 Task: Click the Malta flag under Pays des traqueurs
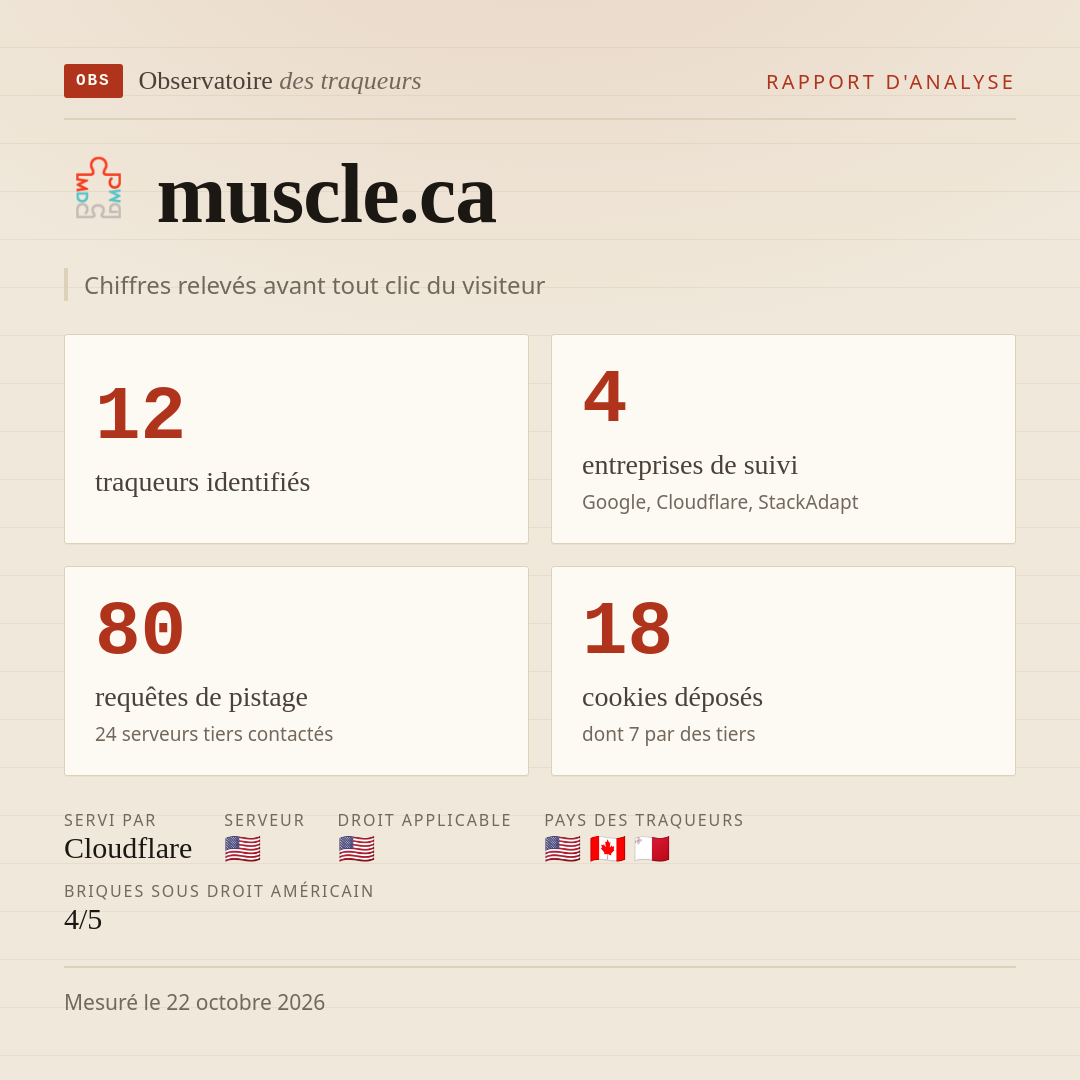click(x=652, y=849)
